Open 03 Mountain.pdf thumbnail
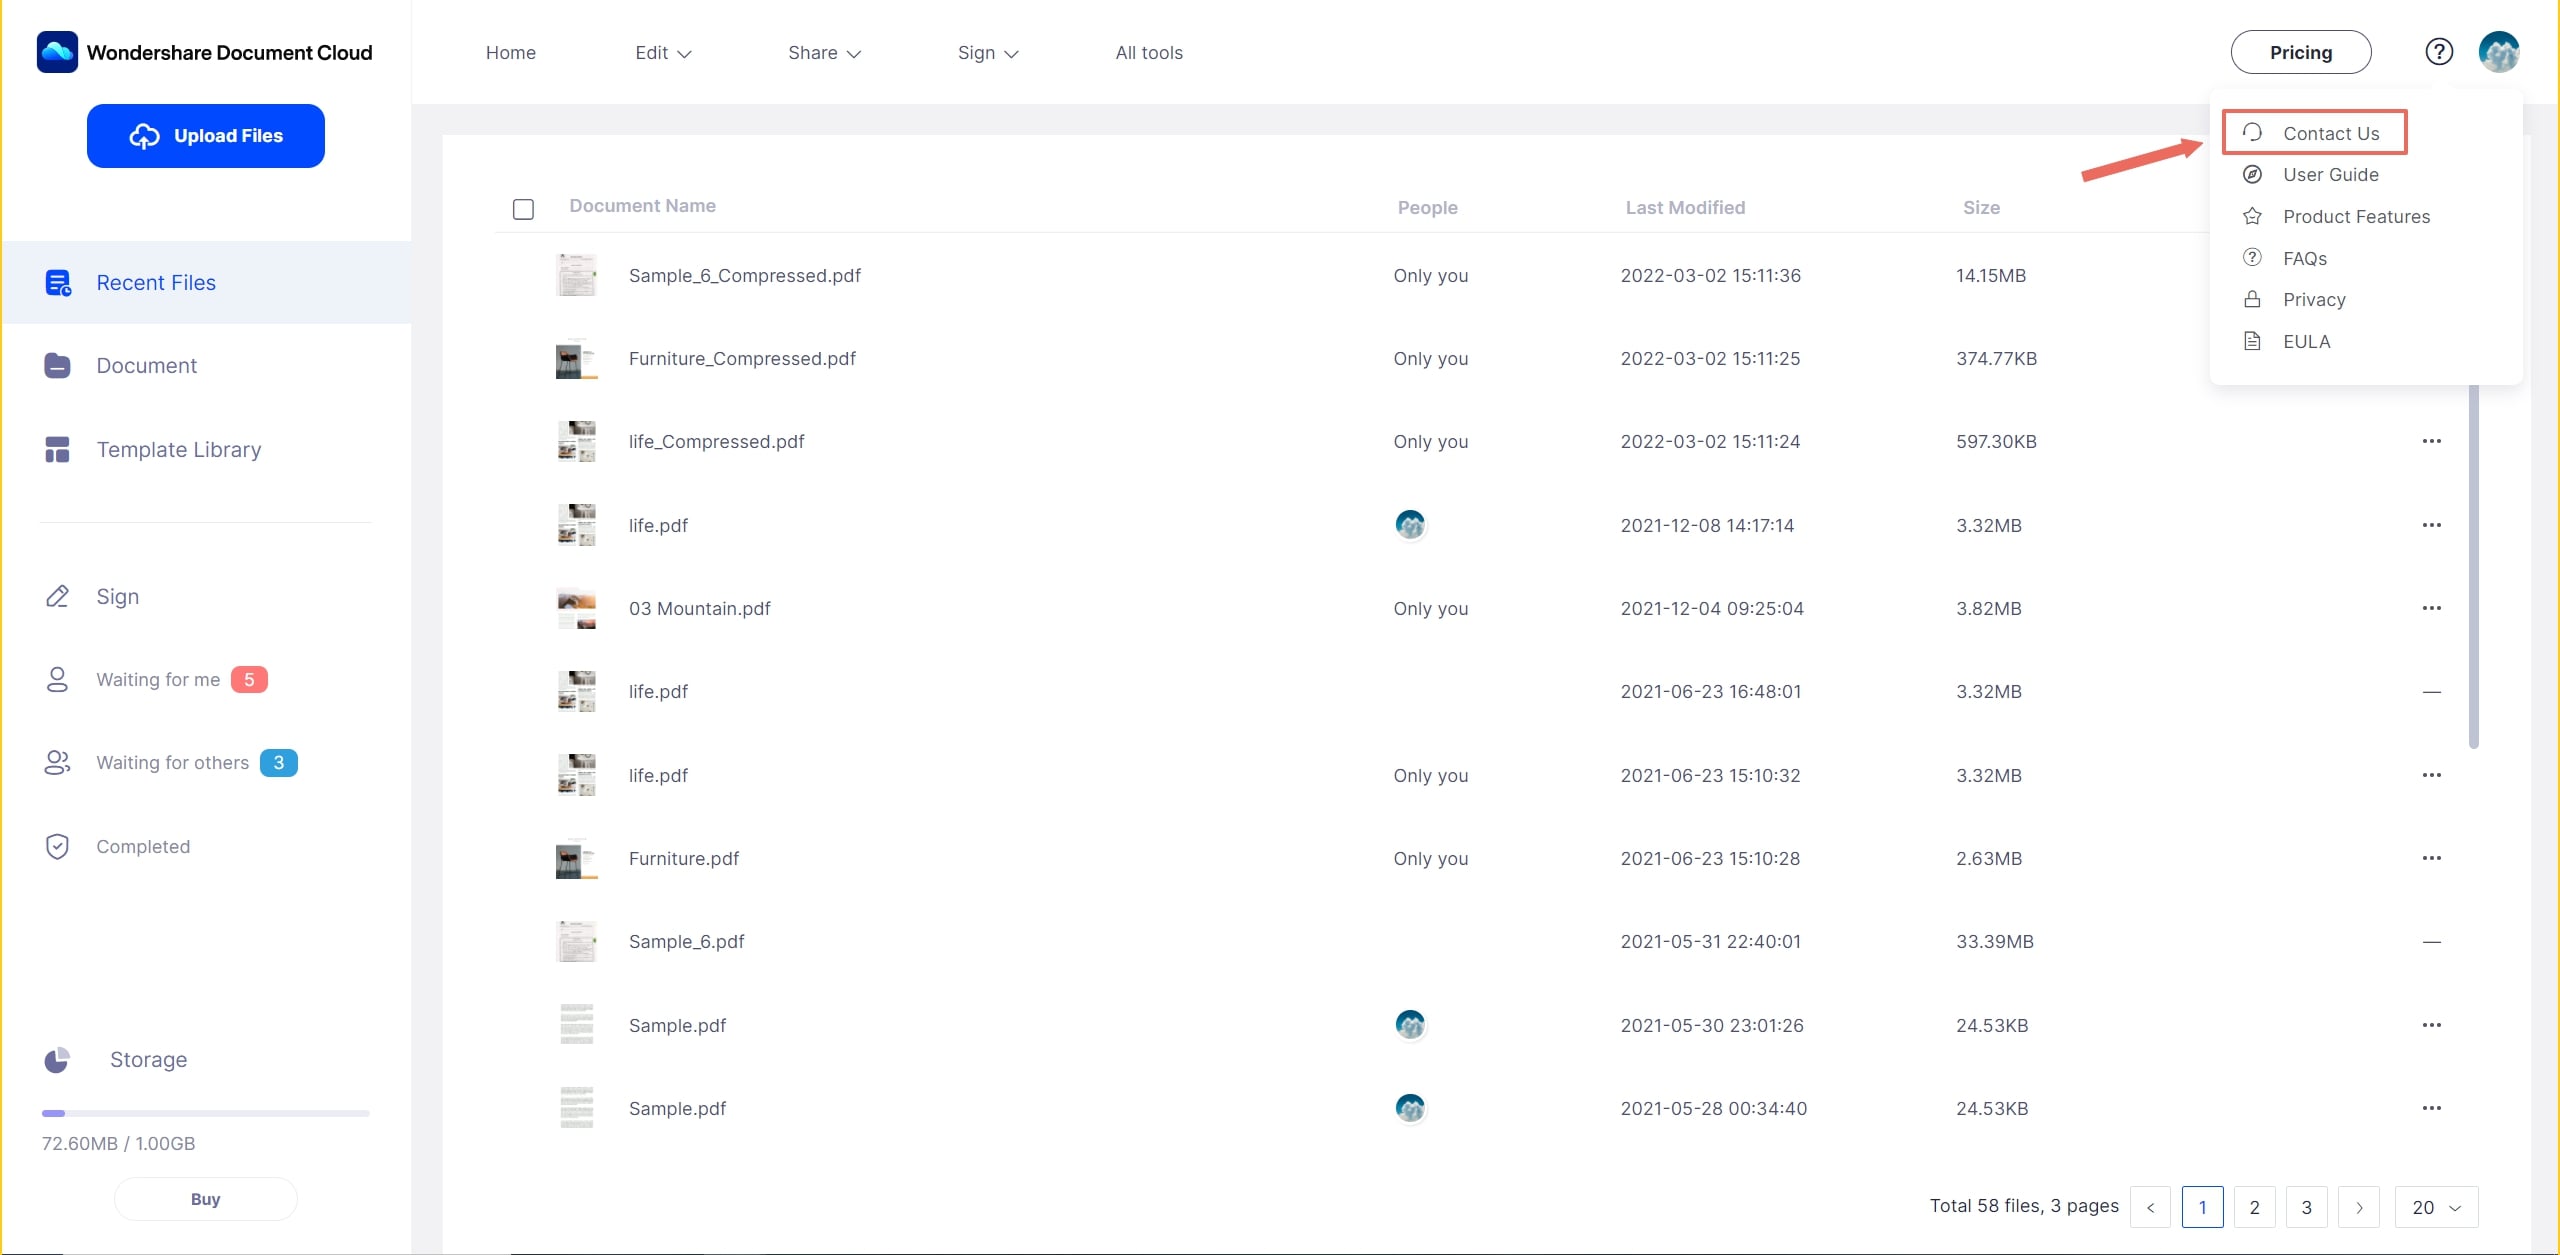Viewport: 2560px width, 1255px height. click(x=576, y=609)
